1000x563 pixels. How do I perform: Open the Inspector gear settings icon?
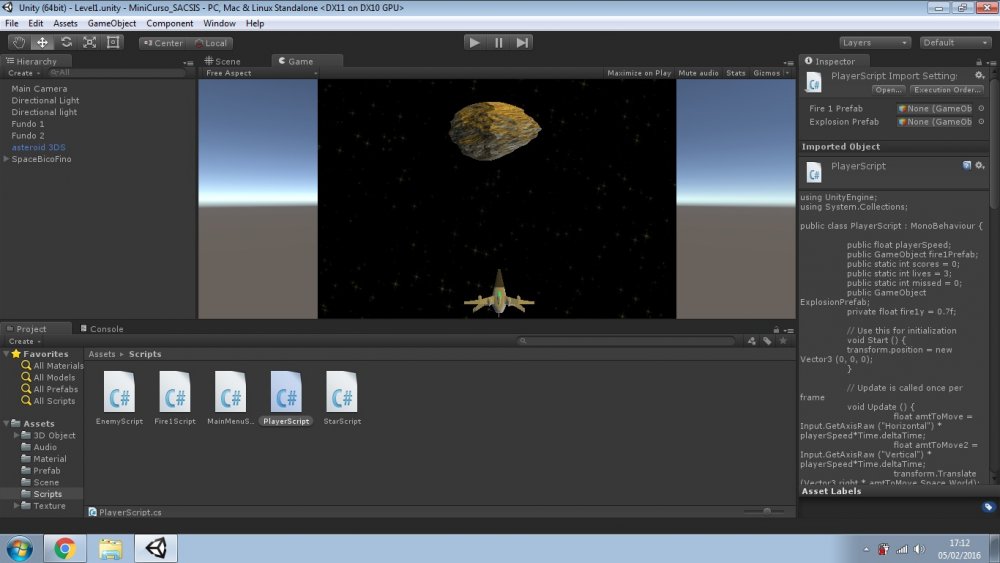pos(980,75)
